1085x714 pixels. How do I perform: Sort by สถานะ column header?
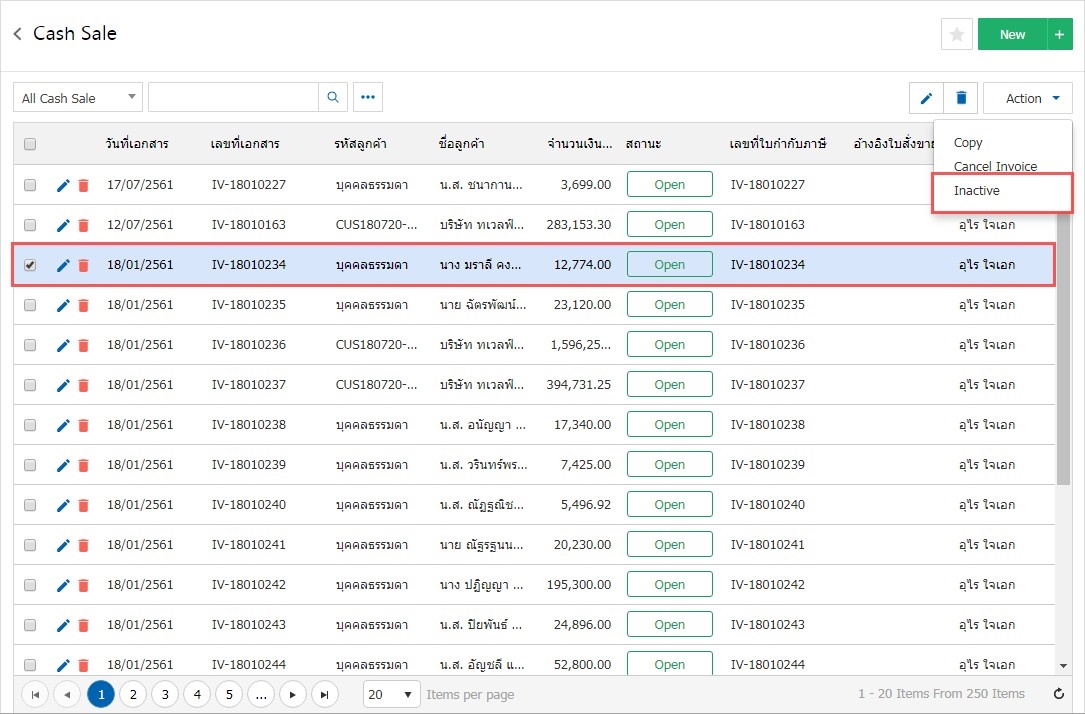click(644, 144)
